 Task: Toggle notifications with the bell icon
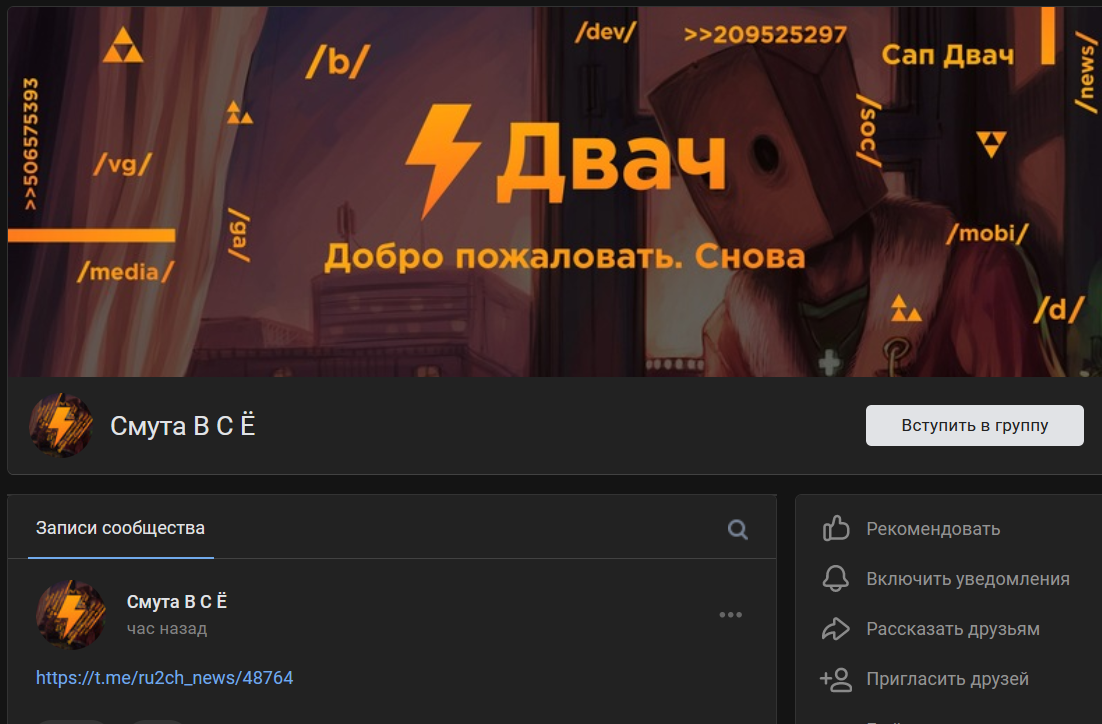tap(836, 578)
